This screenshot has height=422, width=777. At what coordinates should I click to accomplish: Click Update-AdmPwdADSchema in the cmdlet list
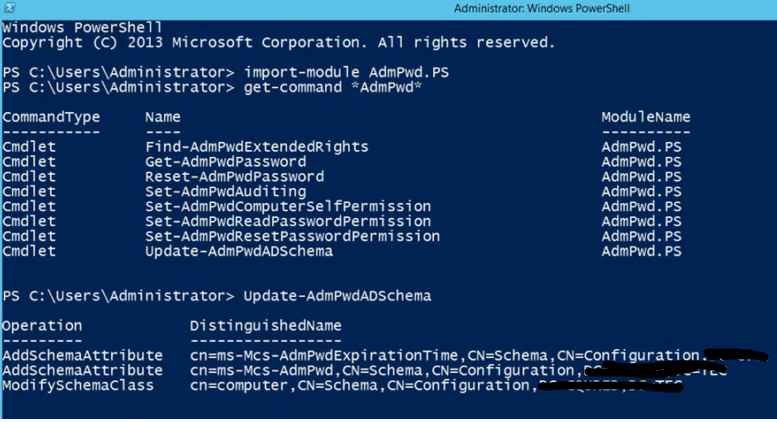[x=238, y=251]
